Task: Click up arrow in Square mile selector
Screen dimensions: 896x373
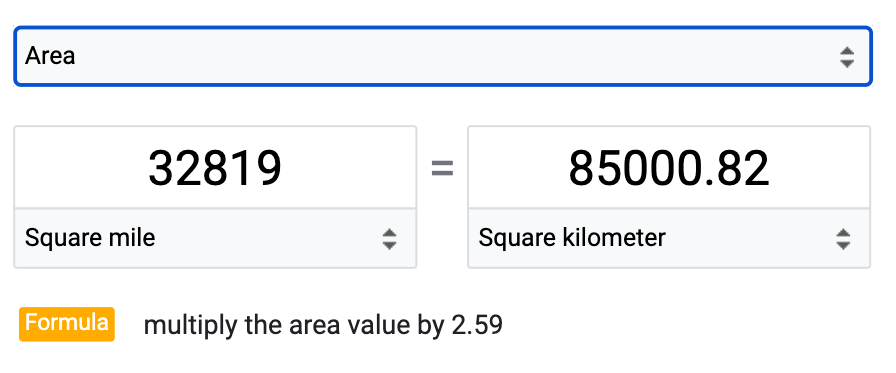Action: 389,233
